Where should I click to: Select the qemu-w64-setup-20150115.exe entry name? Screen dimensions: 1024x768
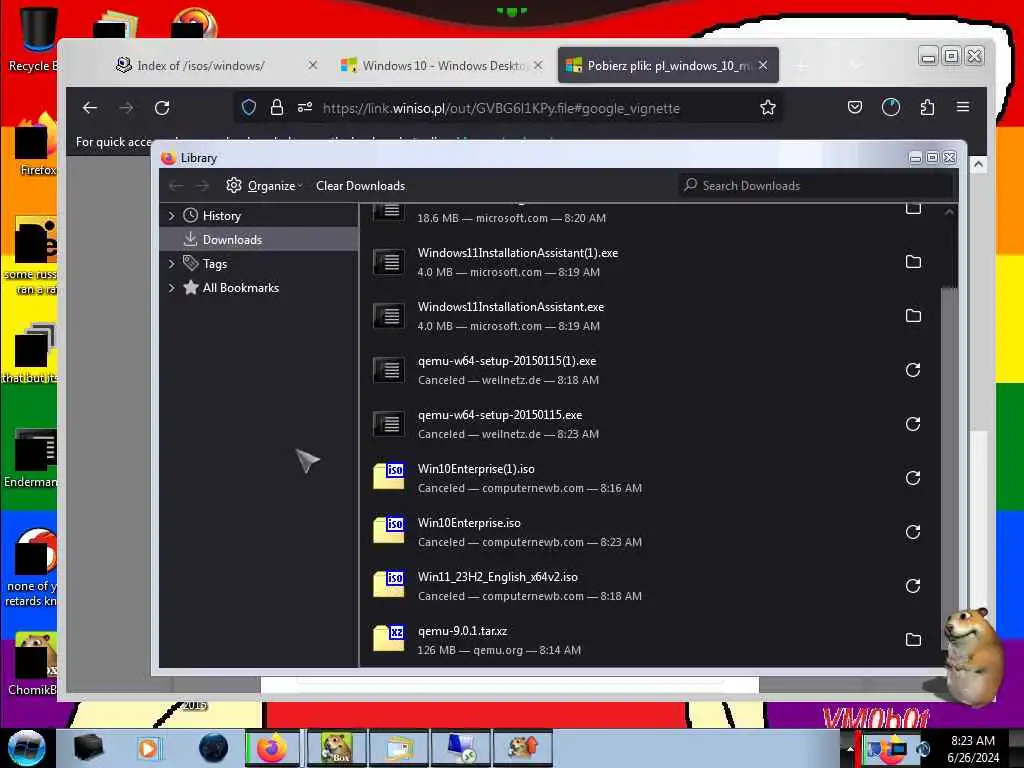point(500,415)
